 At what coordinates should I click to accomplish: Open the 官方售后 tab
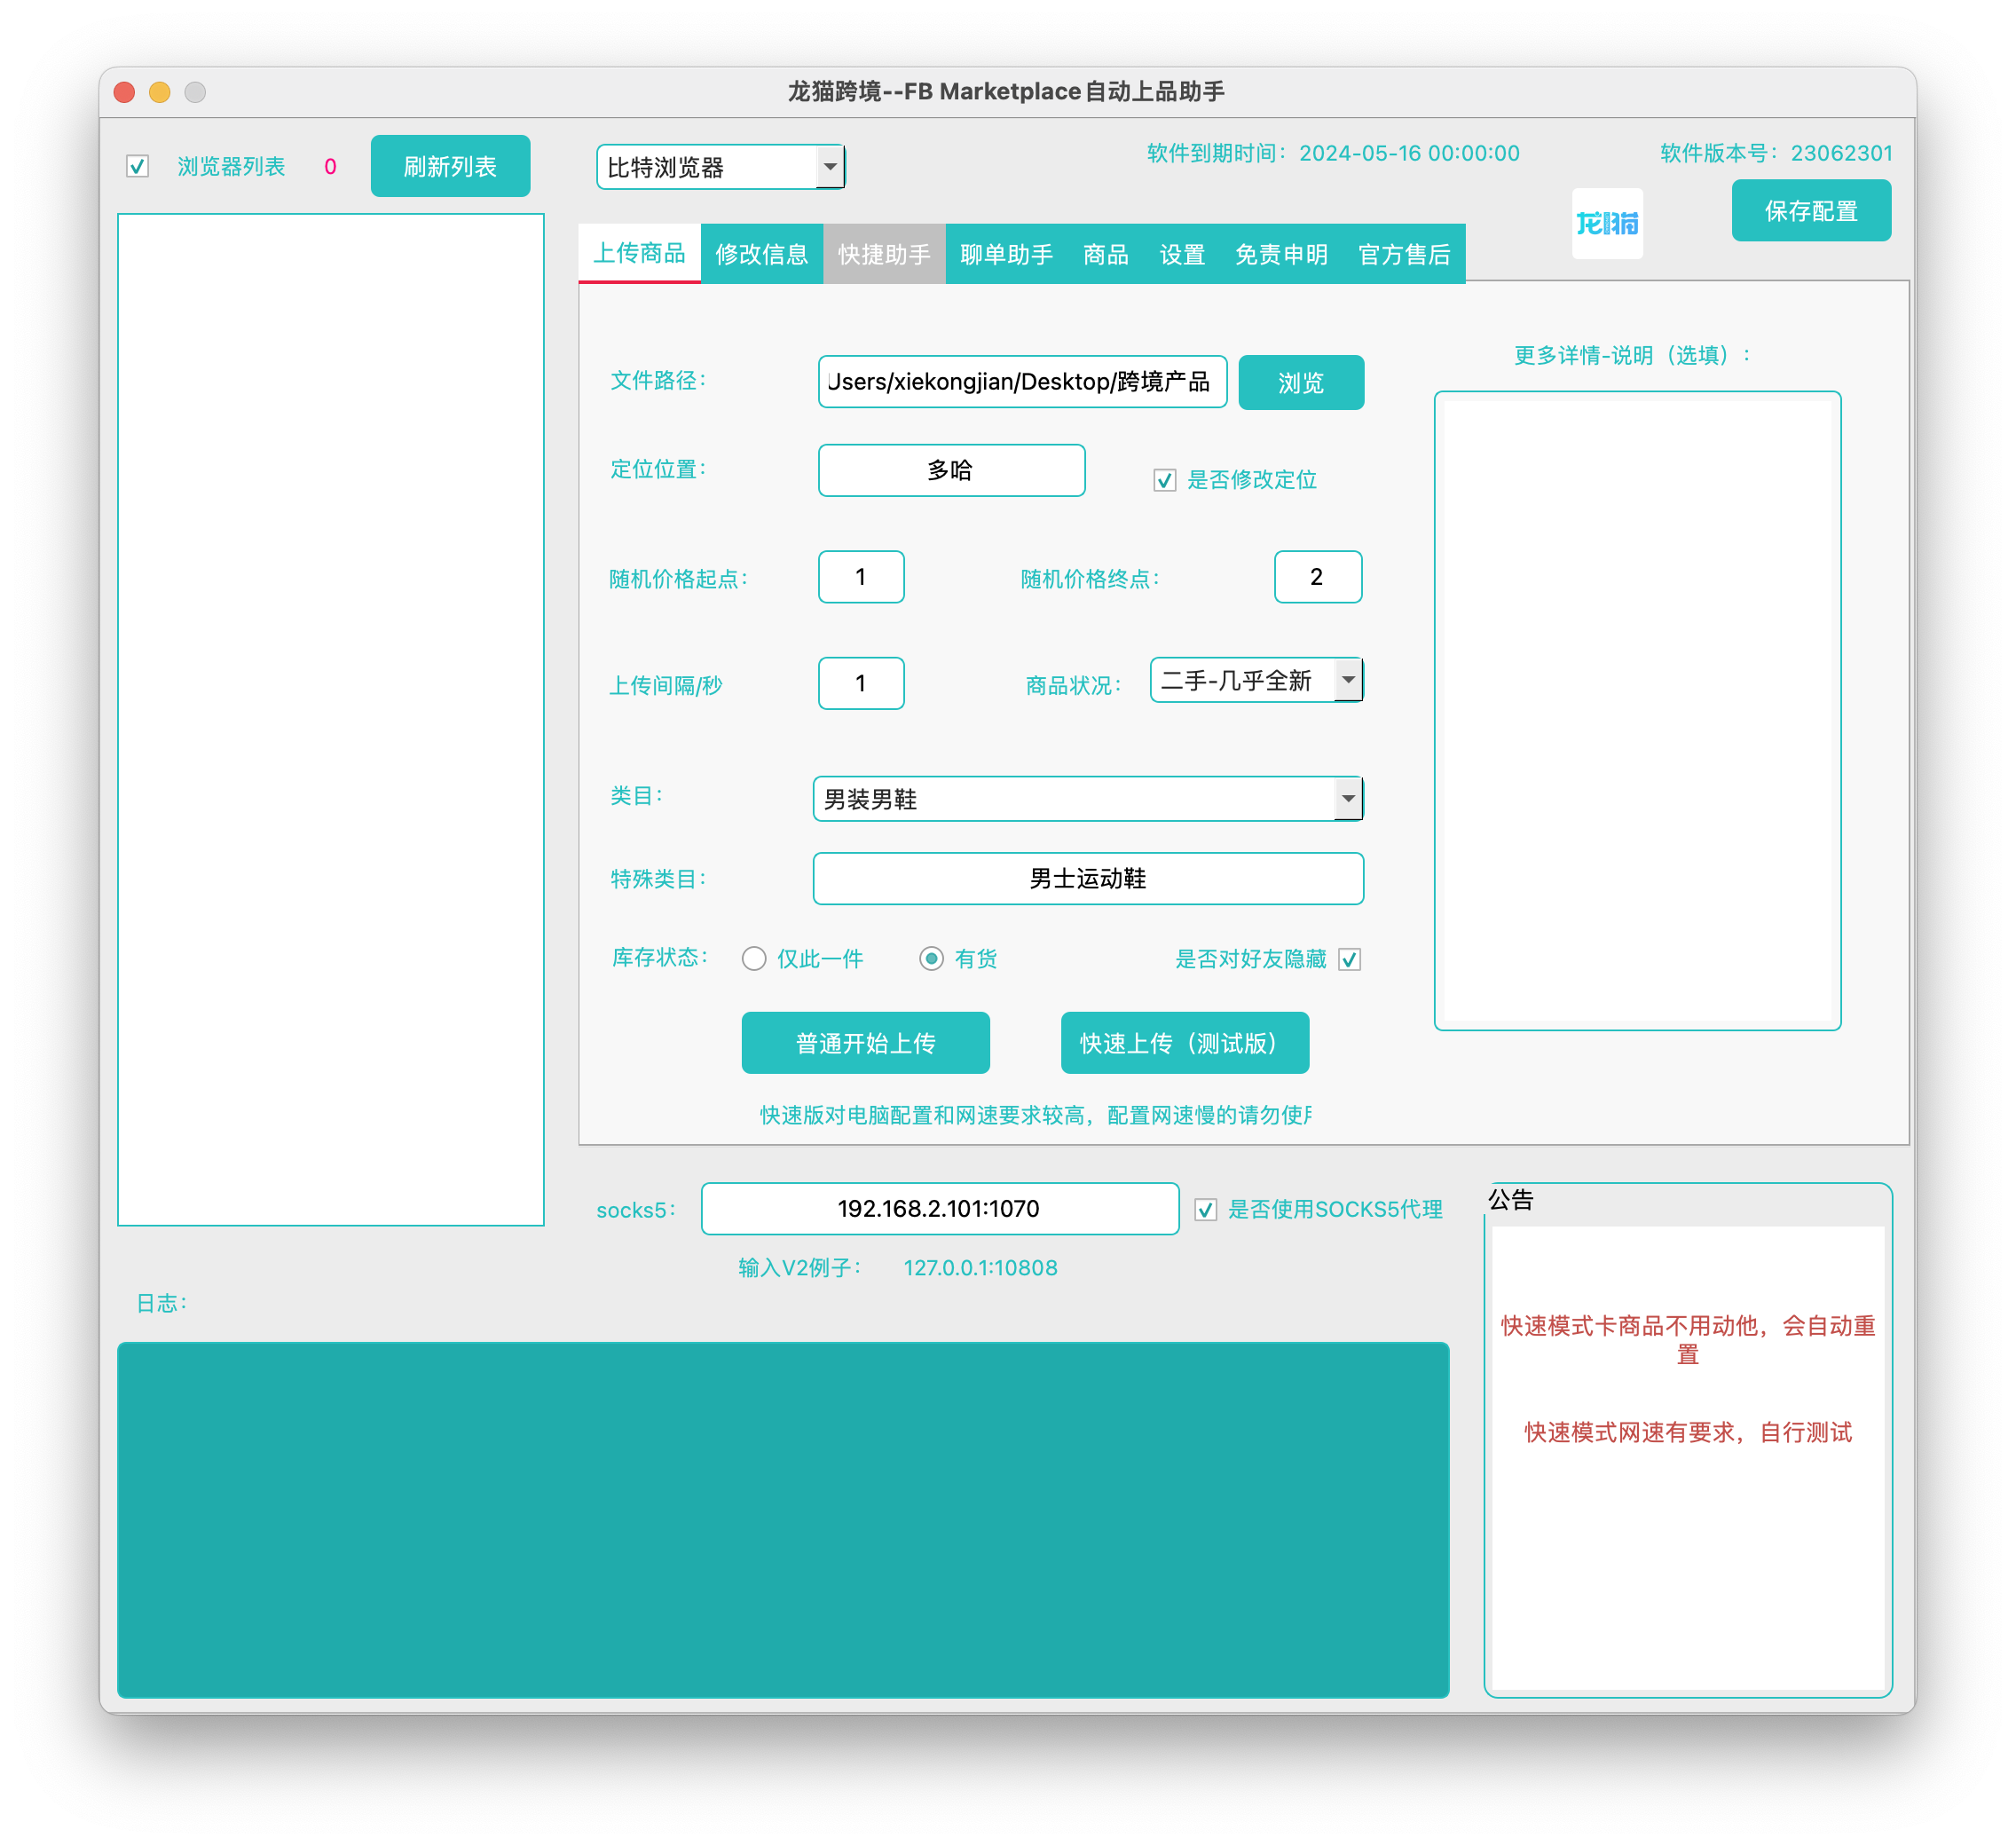click(x=1404, y=254)
